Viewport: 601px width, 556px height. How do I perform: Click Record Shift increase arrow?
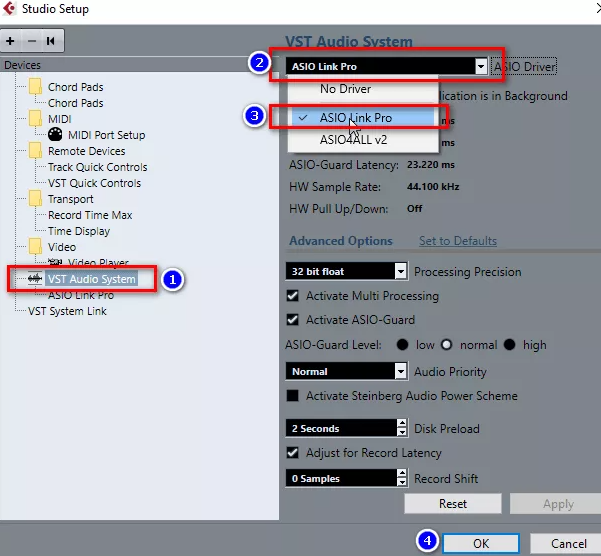[402, 473]
